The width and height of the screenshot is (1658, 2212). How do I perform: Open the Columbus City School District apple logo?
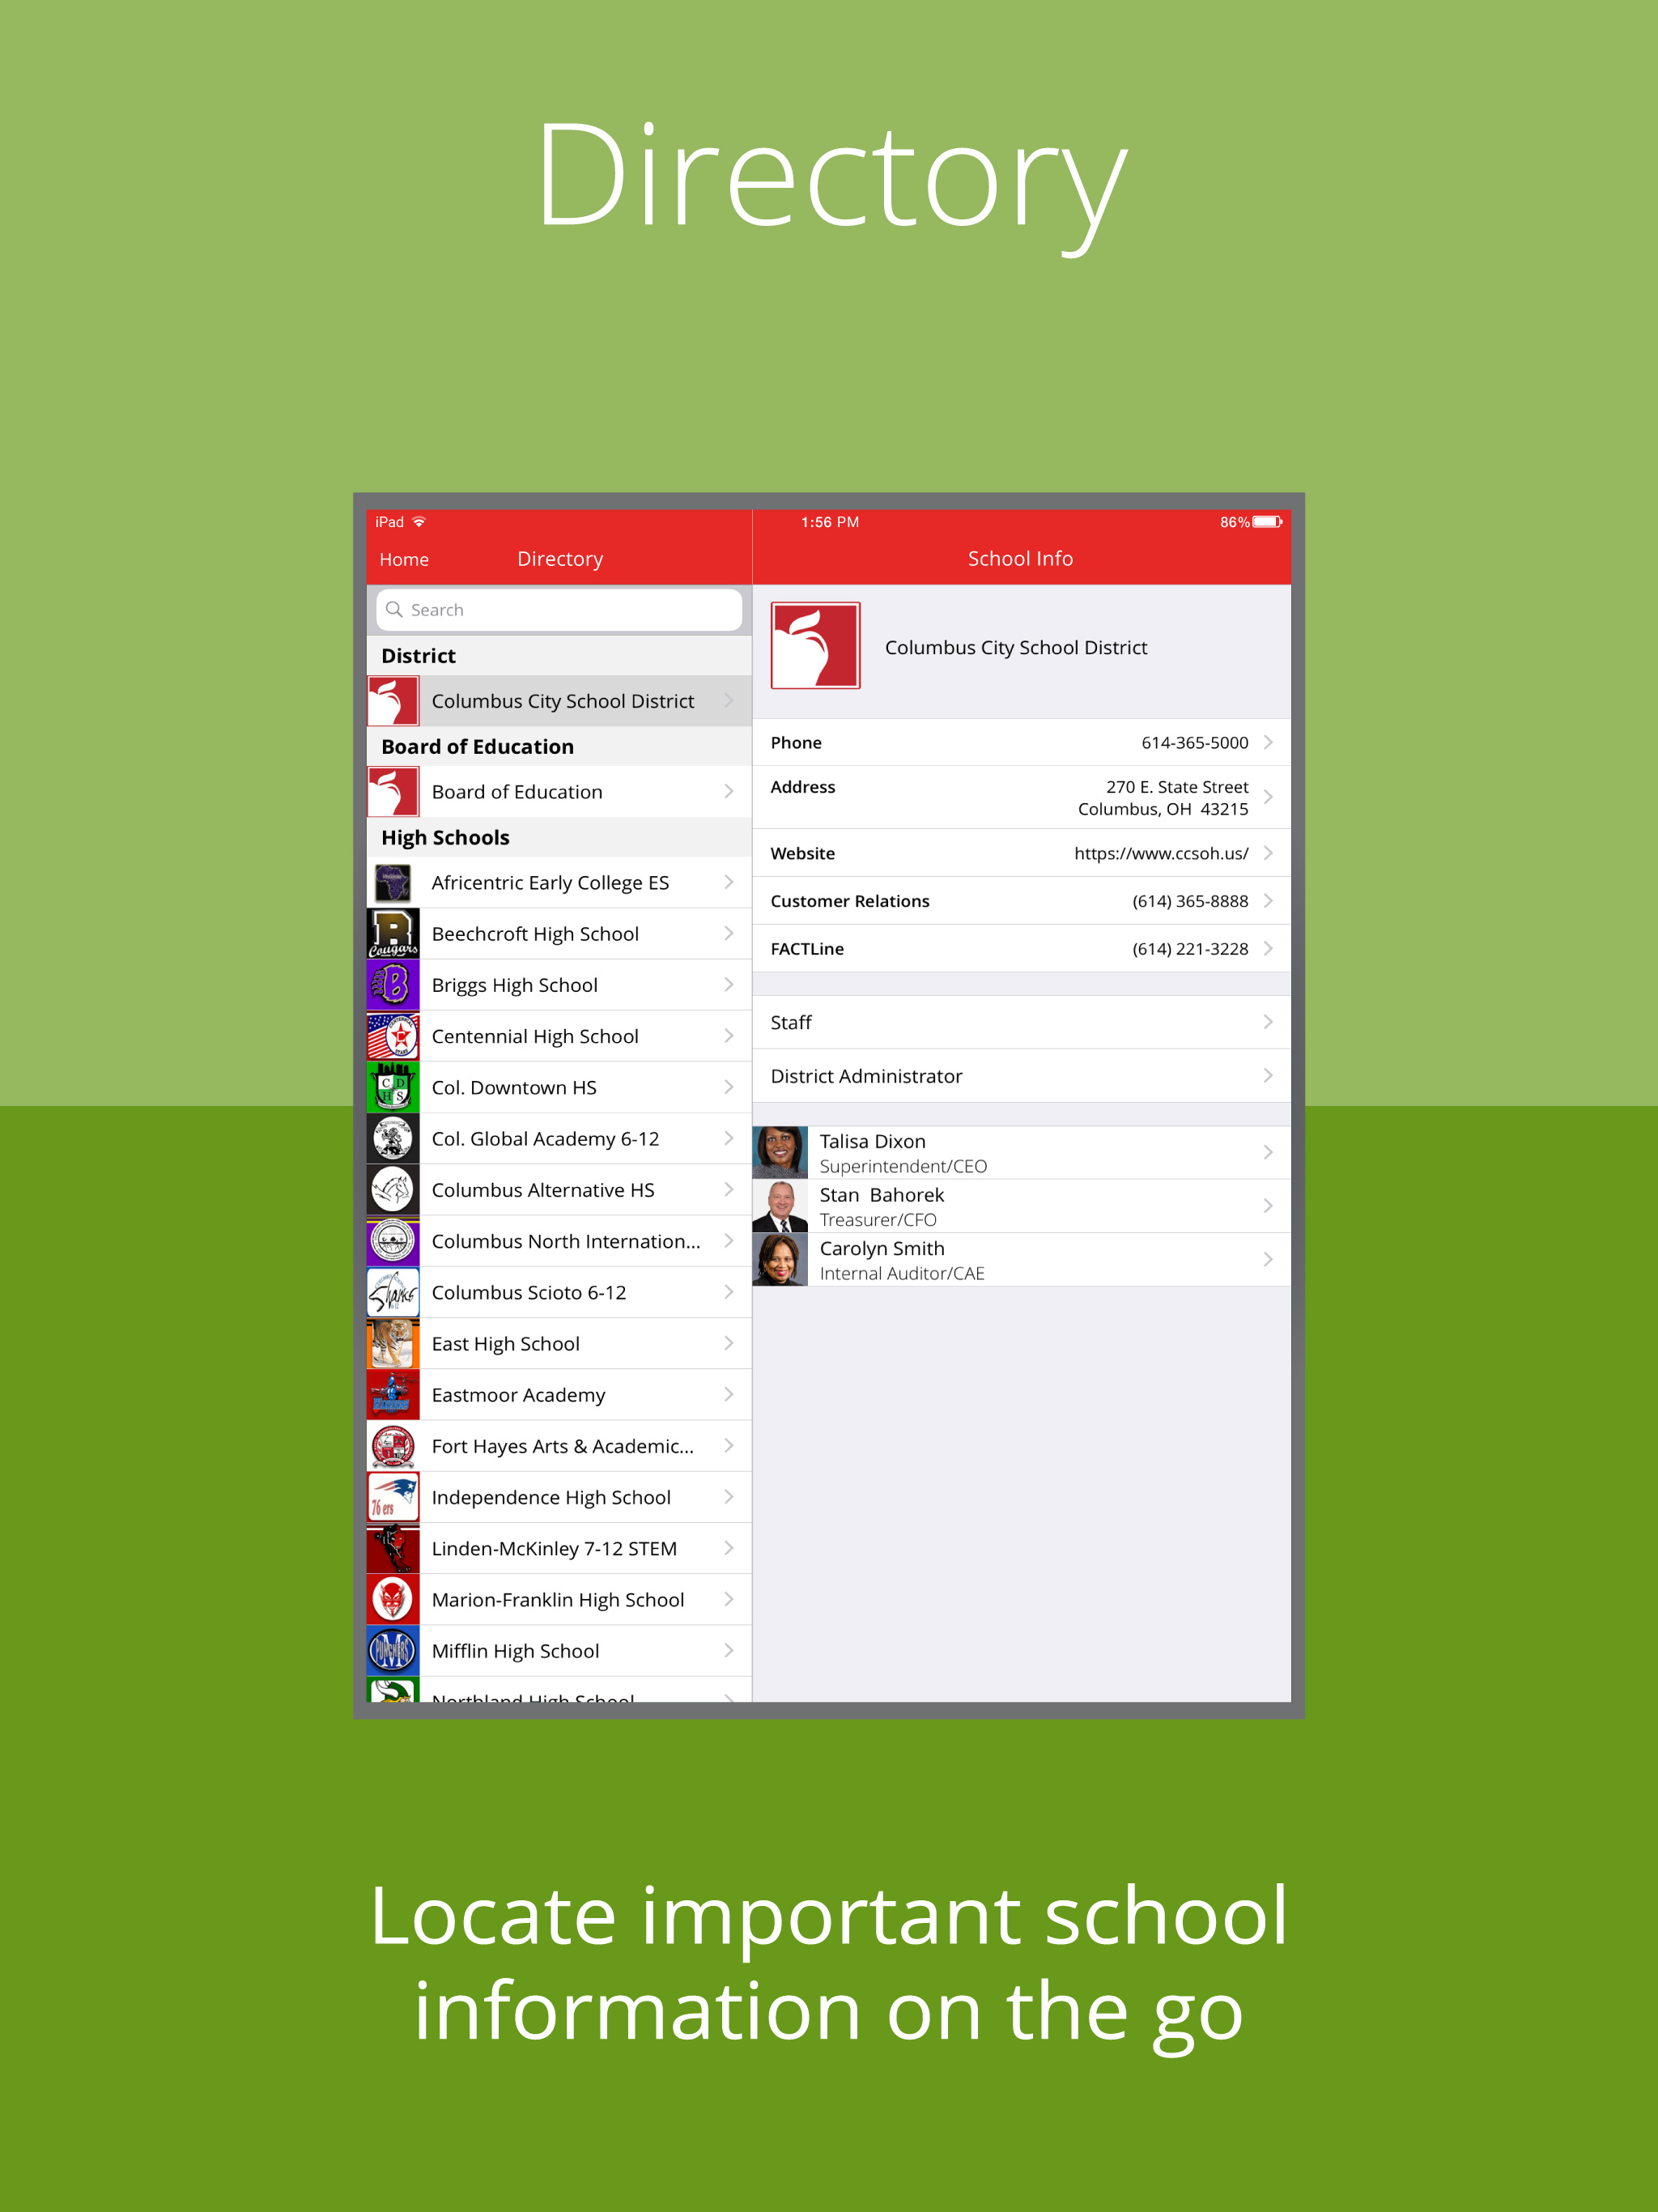pyautogui.click(x=393, y=701)
